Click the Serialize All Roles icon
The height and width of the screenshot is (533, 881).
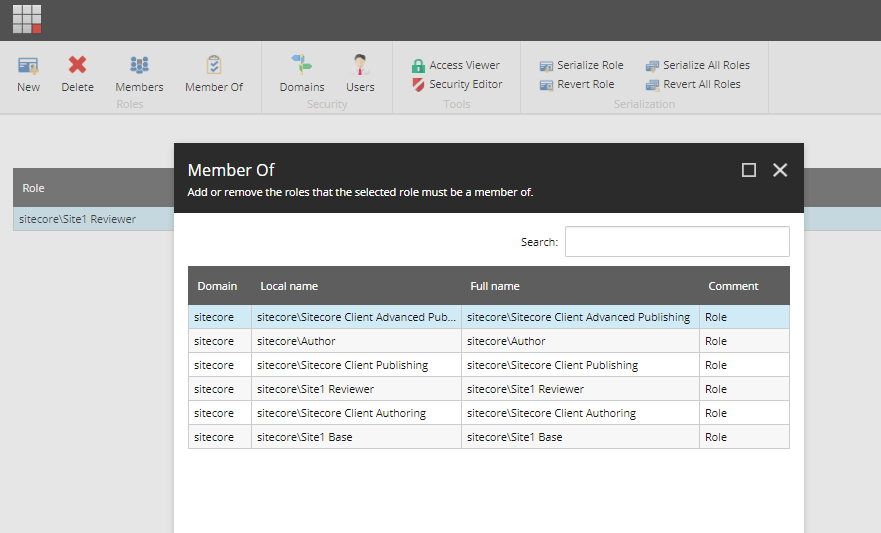(x=652, y=66)
